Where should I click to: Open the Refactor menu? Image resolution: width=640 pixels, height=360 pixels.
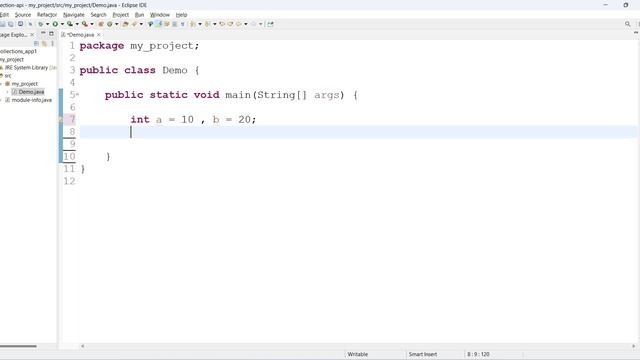point(47,15)
